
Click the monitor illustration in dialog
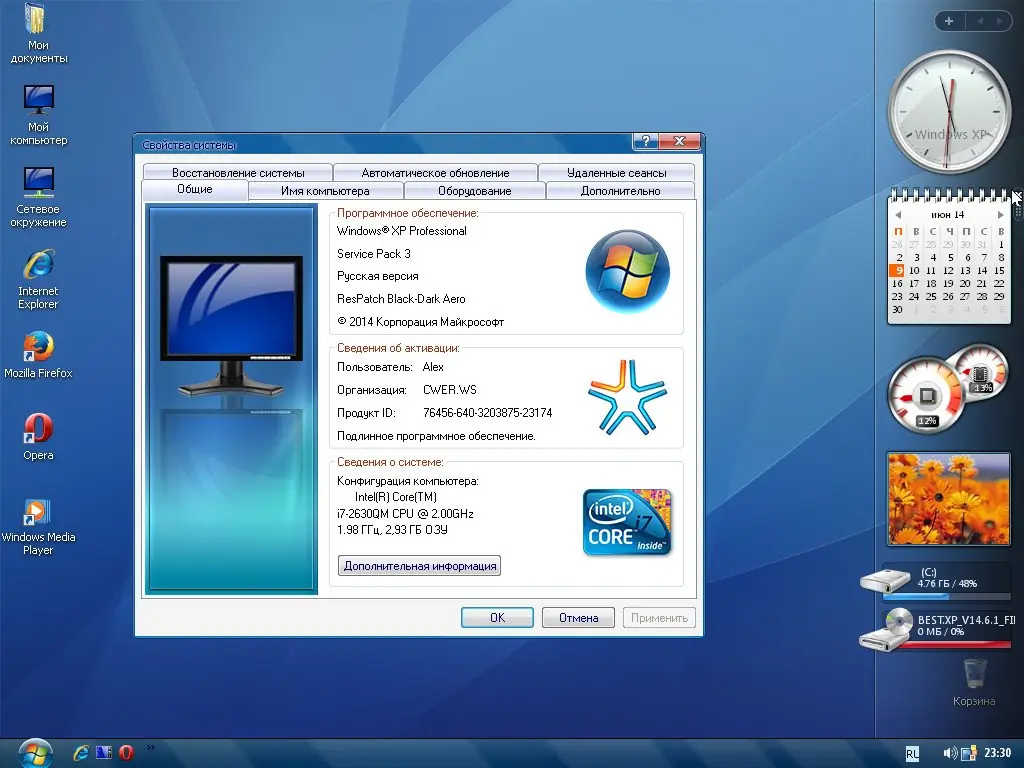(231, 327)
